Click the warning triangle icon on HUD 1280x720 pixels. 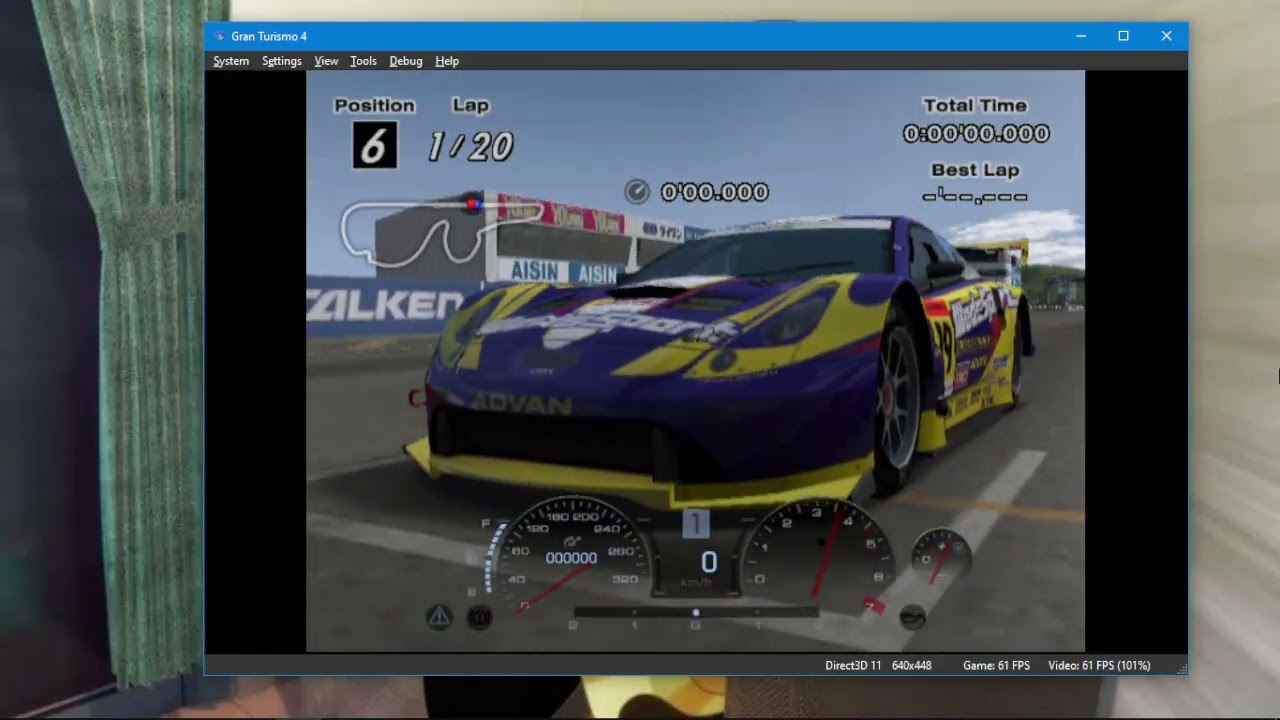[x=439, y=617]
